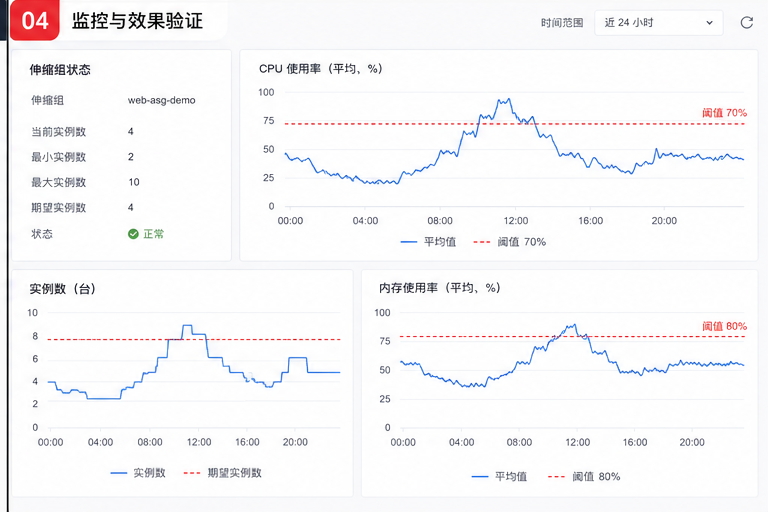
Task: Click the 08:00 tick on memory chart axis
Action: click(519, 442)
